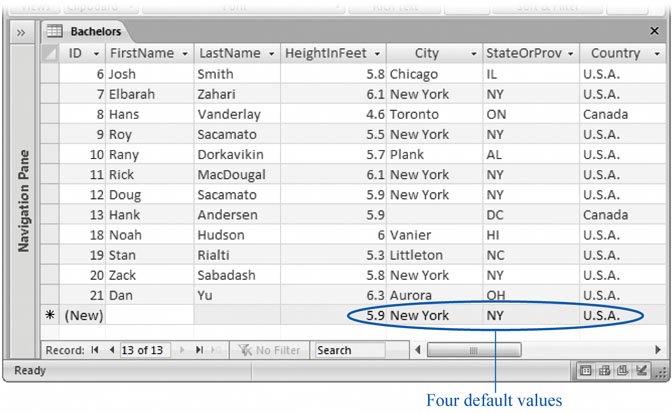The height and width of the screenshot is (413, 672).
Task: Click the current record box showing 13 of 13
Action: tap(144, 350)
